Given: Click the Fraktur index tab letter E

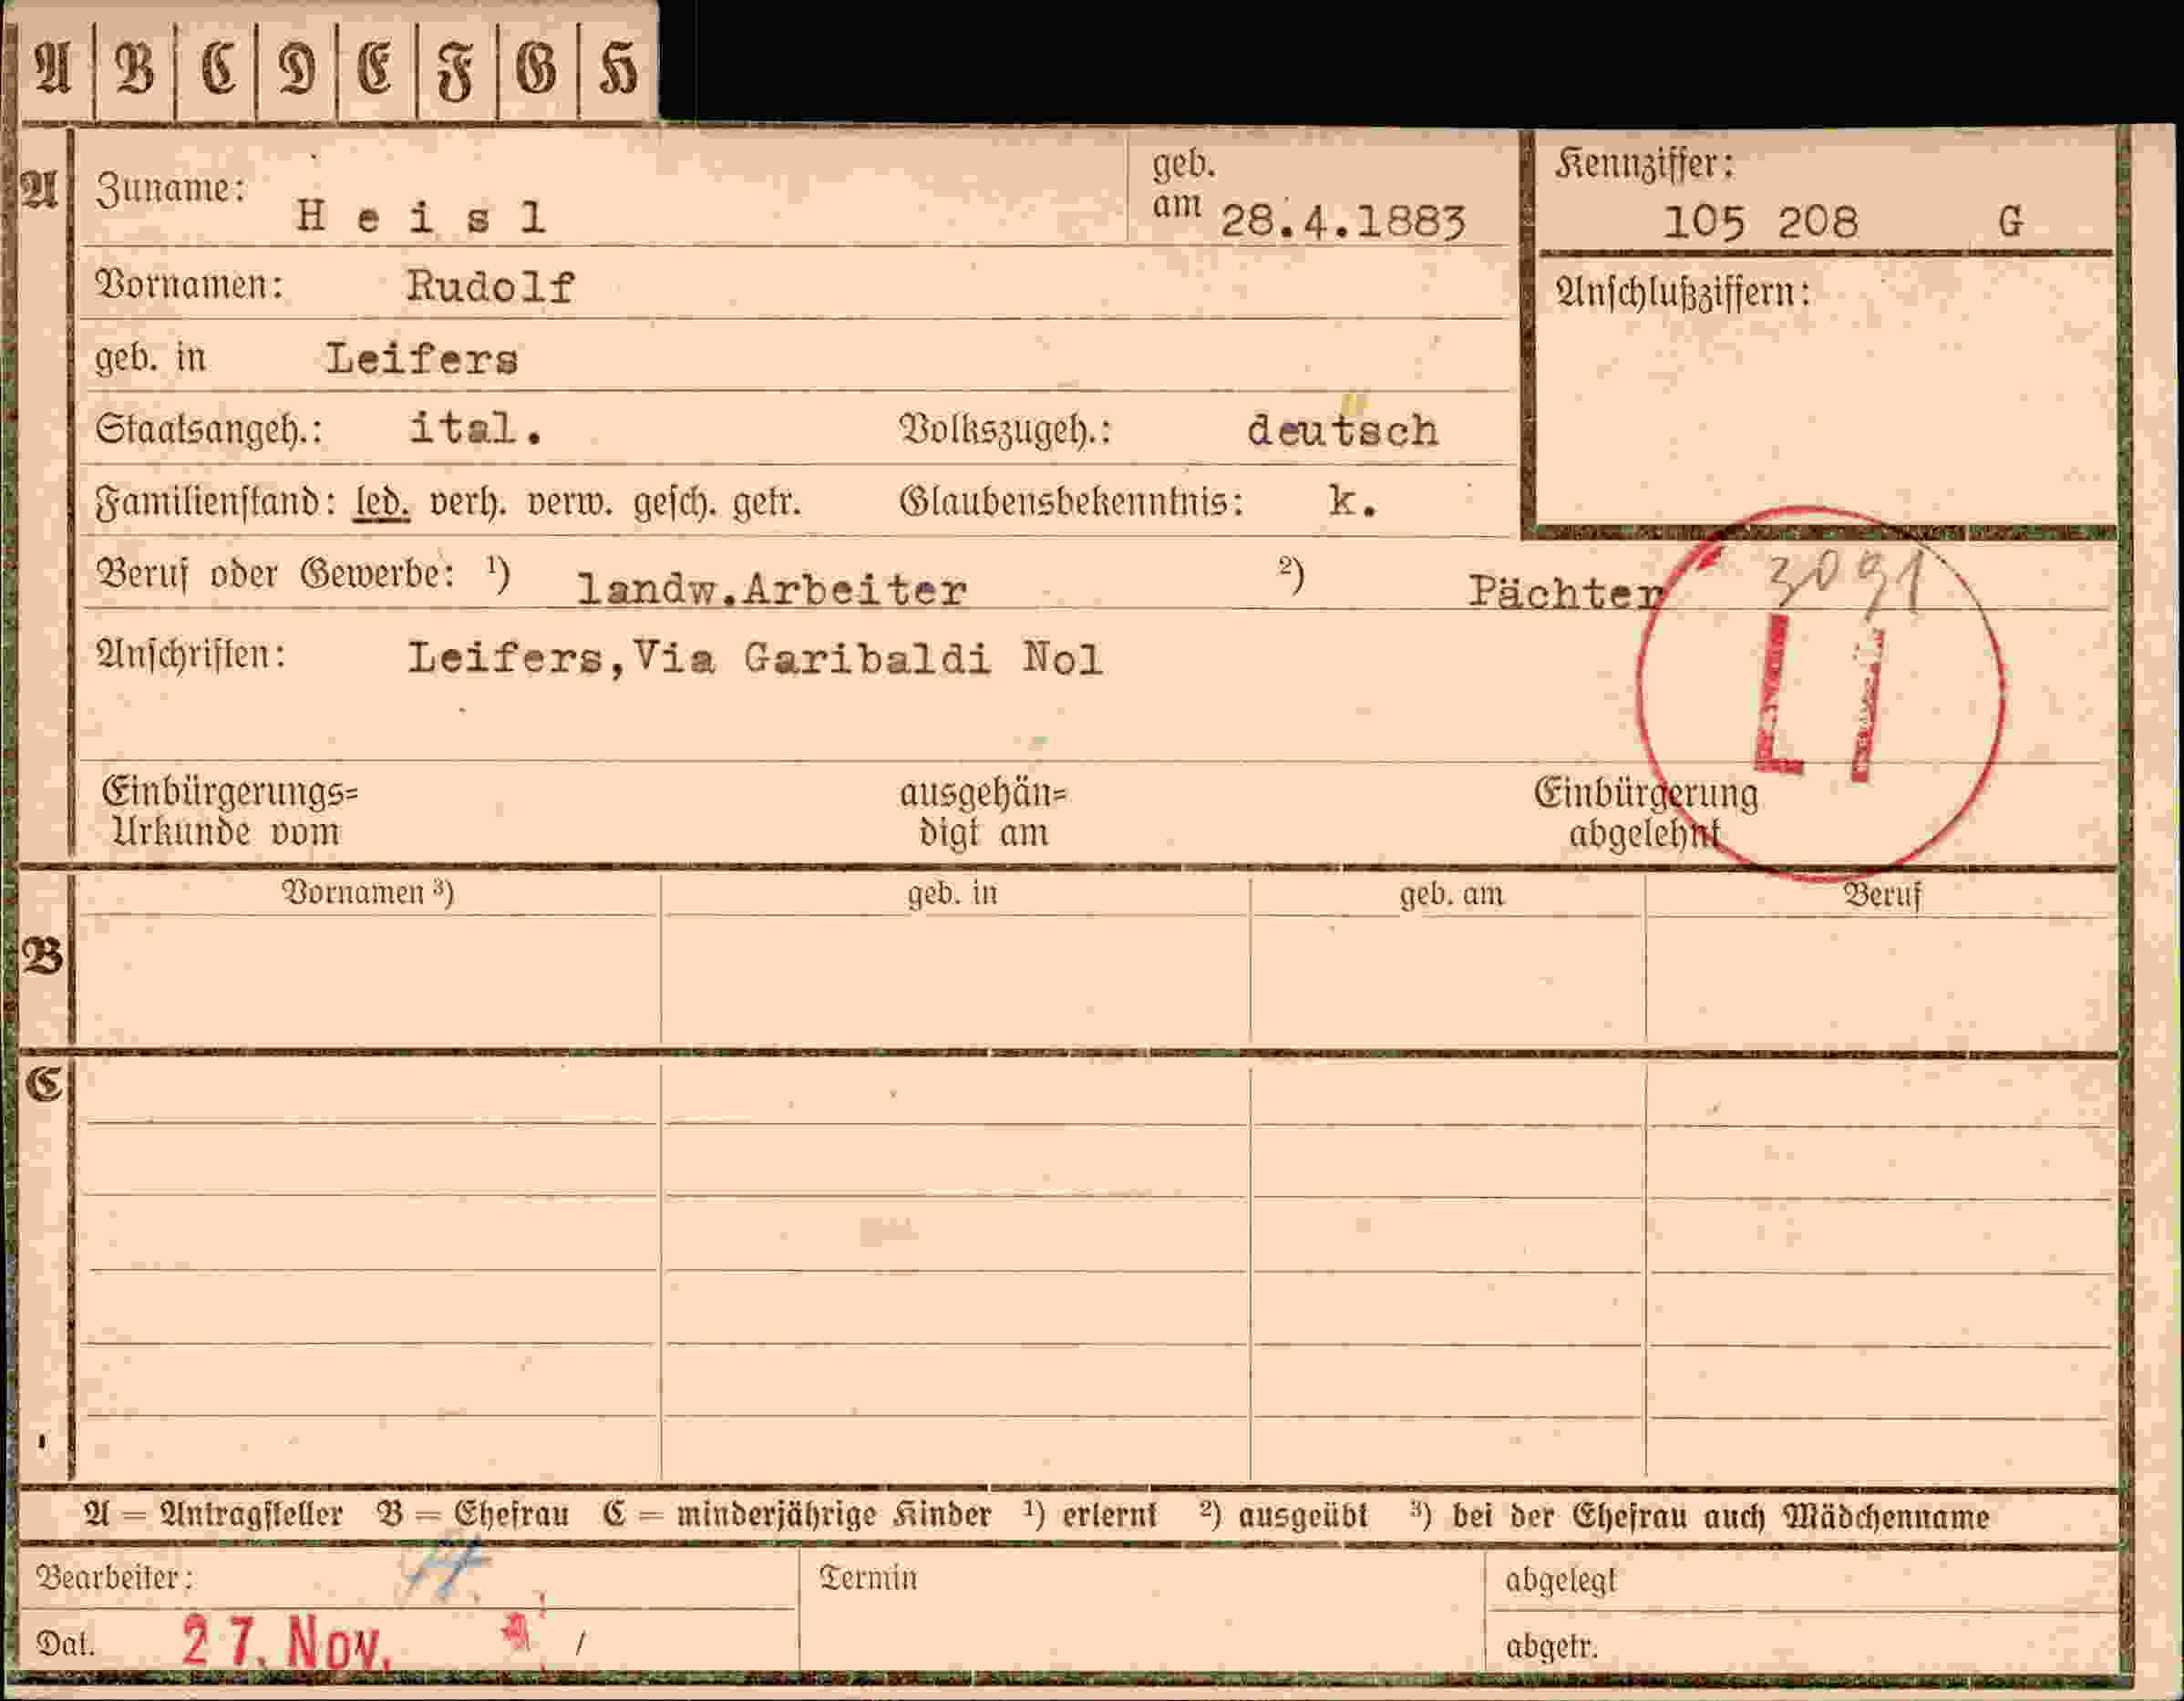Looking at the screenshot, I should [x=376, y=71].
